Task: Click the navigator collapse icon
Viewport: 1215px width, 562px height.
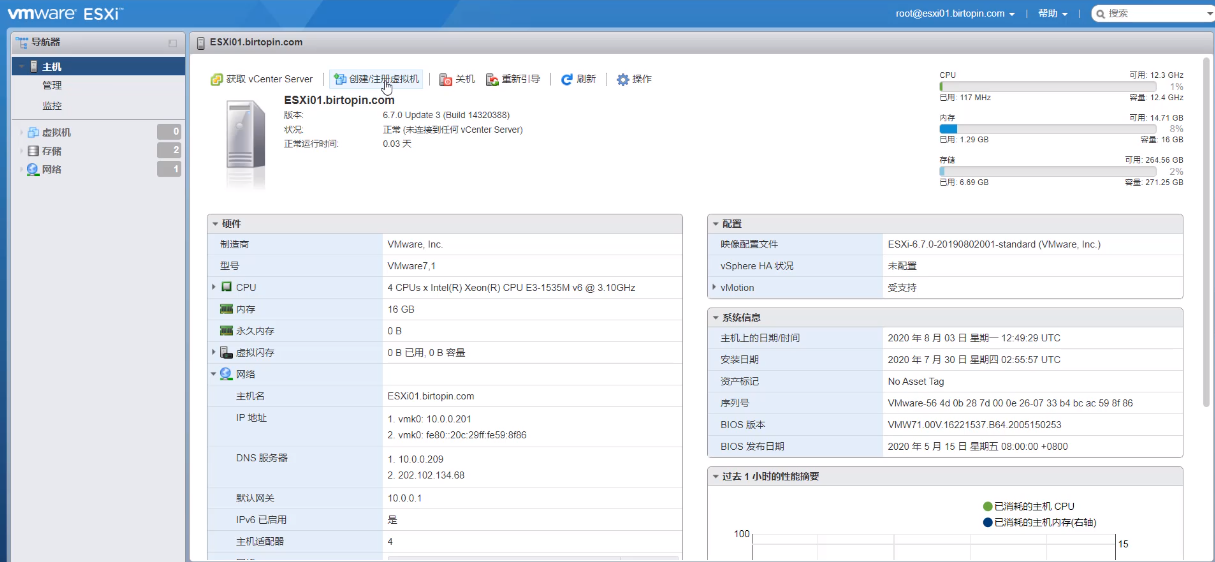Action: pyautogui.click(x=173, y=43)
